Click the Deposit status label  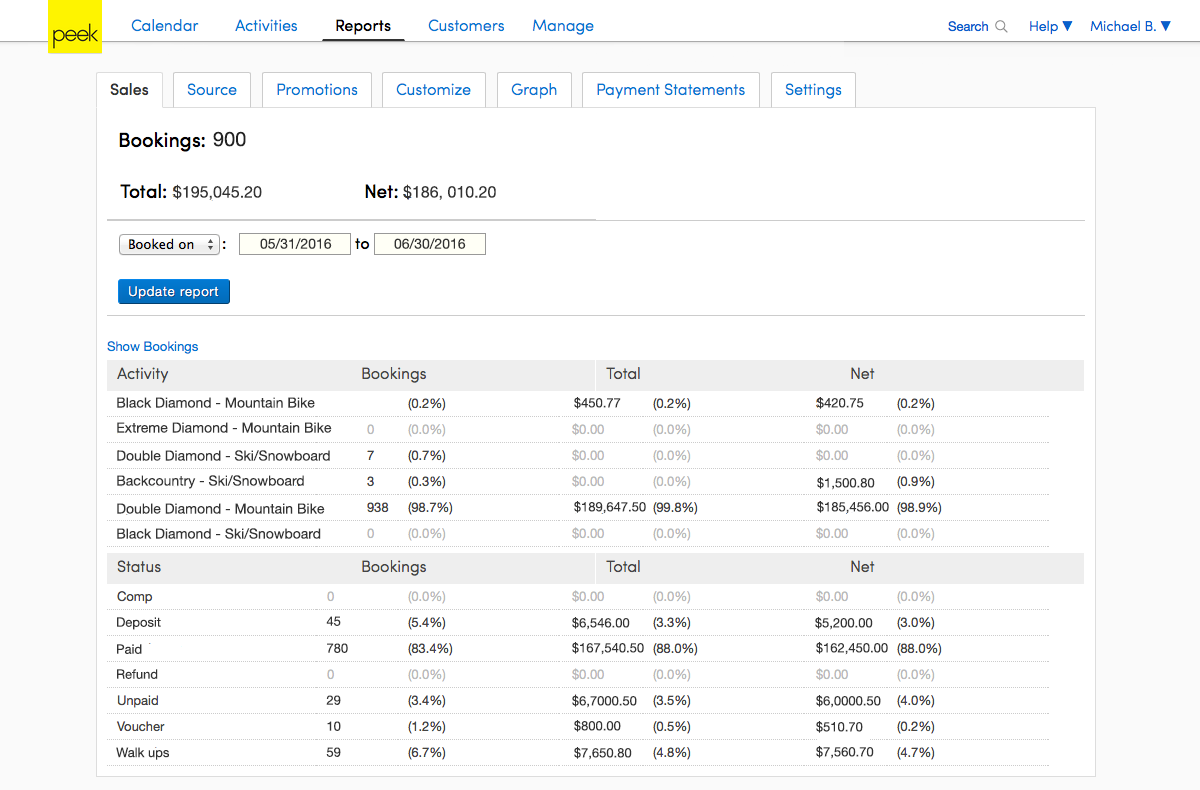(138, 622)
